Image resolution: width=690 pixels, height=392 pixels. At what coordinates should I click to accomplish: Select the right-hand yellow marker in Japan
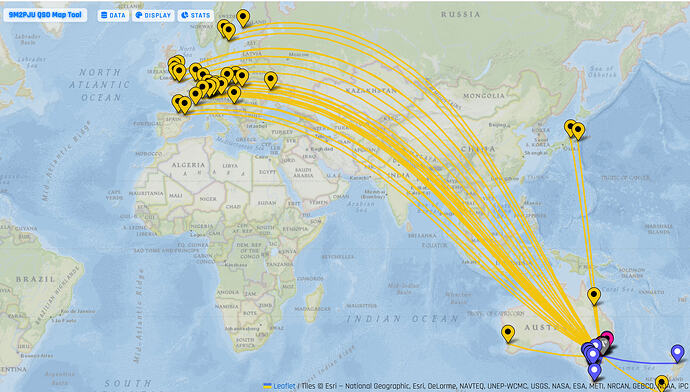point(578,131)
